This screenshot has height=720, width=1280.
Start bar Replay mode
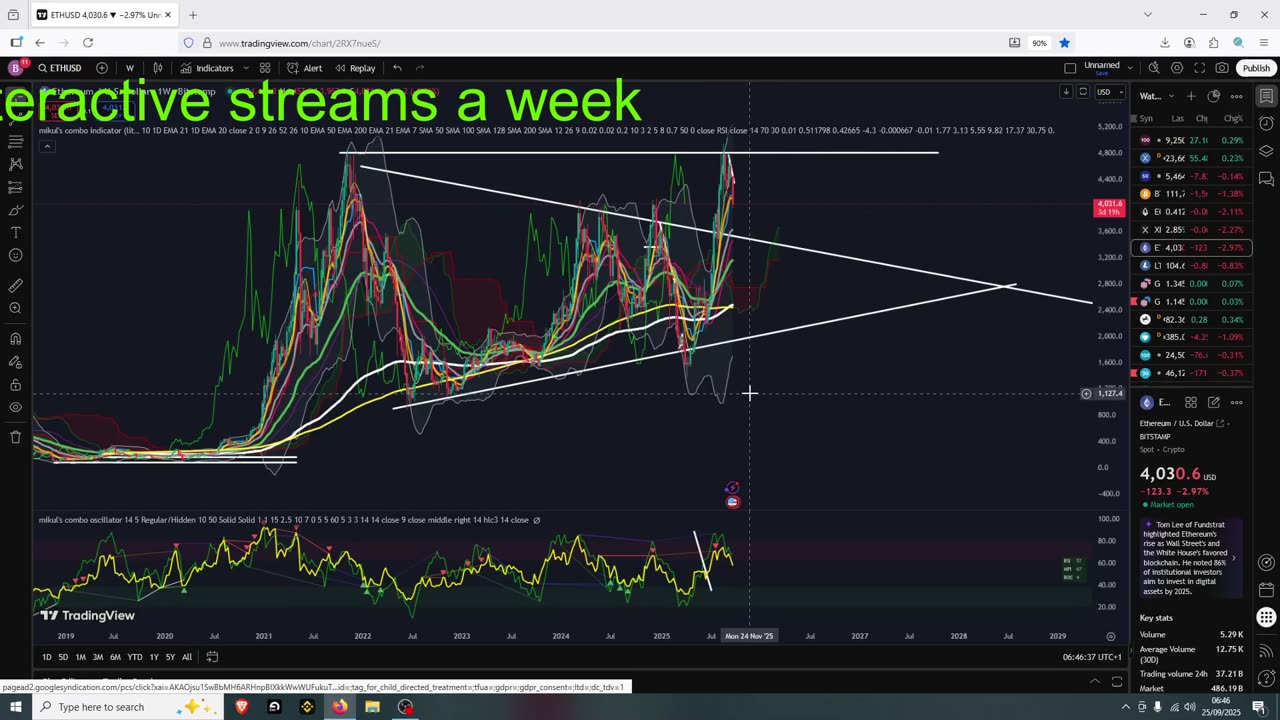tap(355, 68)
